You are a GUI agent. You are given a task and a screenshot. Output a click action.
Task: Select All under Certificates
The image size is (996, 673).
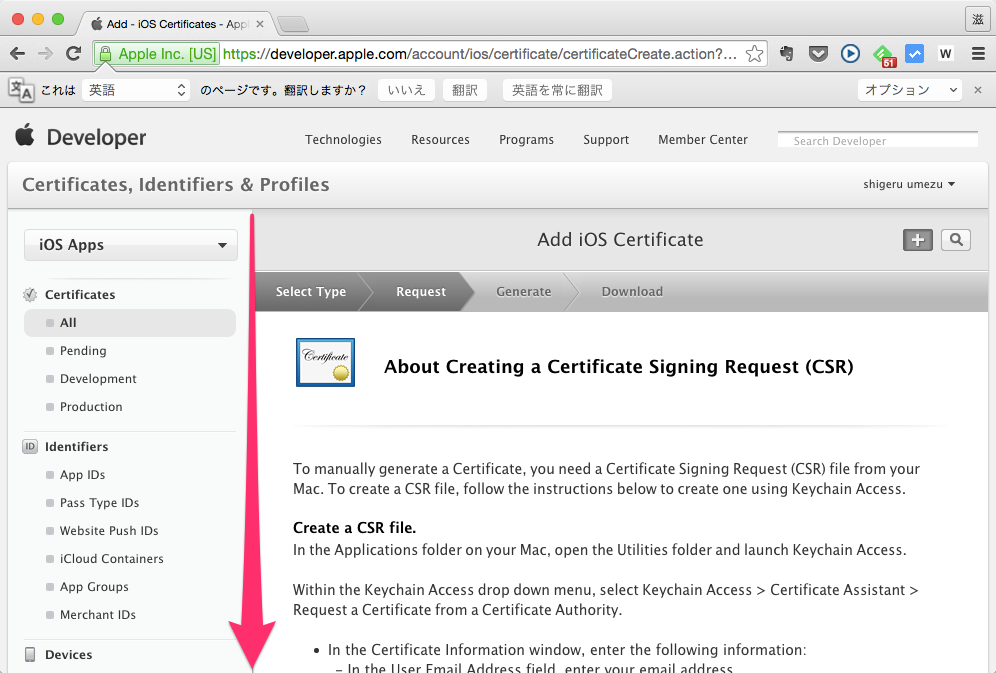(x=130, y=323)
